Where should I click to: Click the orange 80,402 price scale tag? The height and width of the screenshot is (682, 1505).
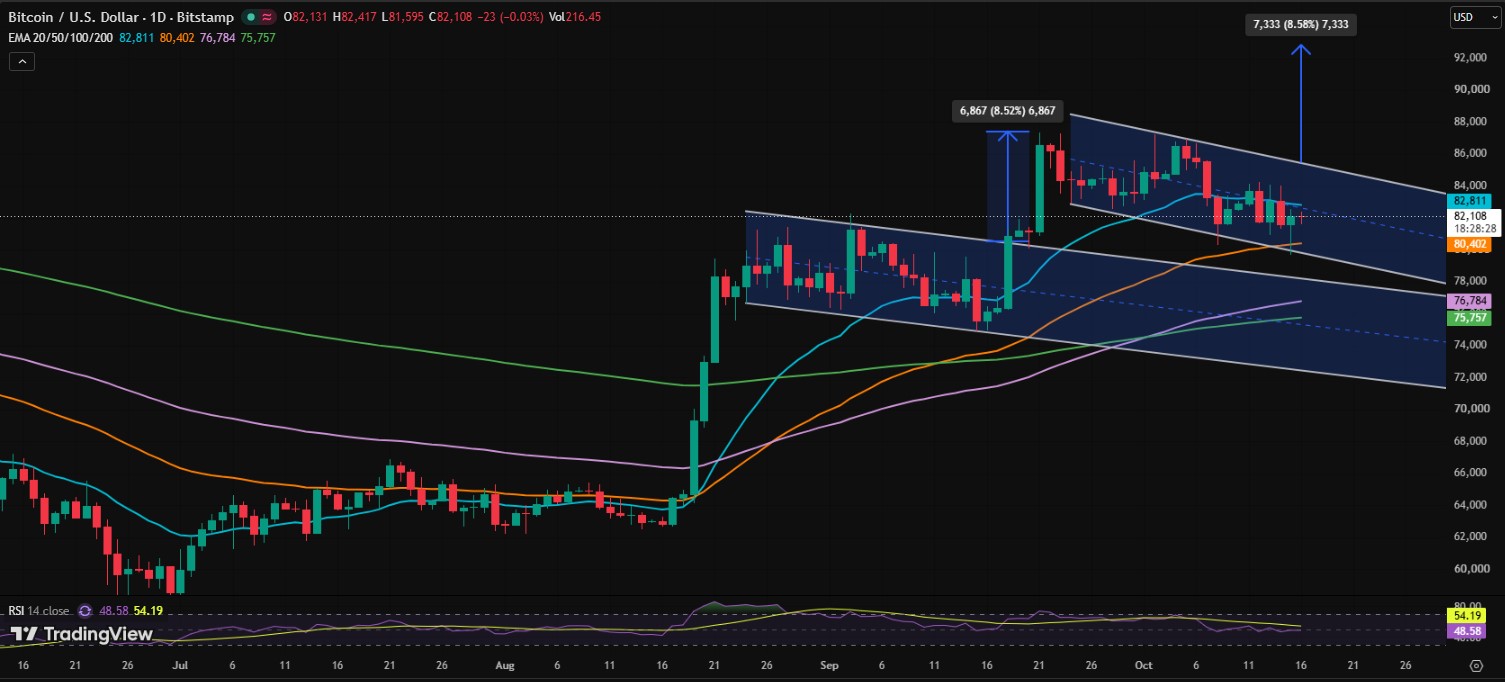click(1471, 244)
